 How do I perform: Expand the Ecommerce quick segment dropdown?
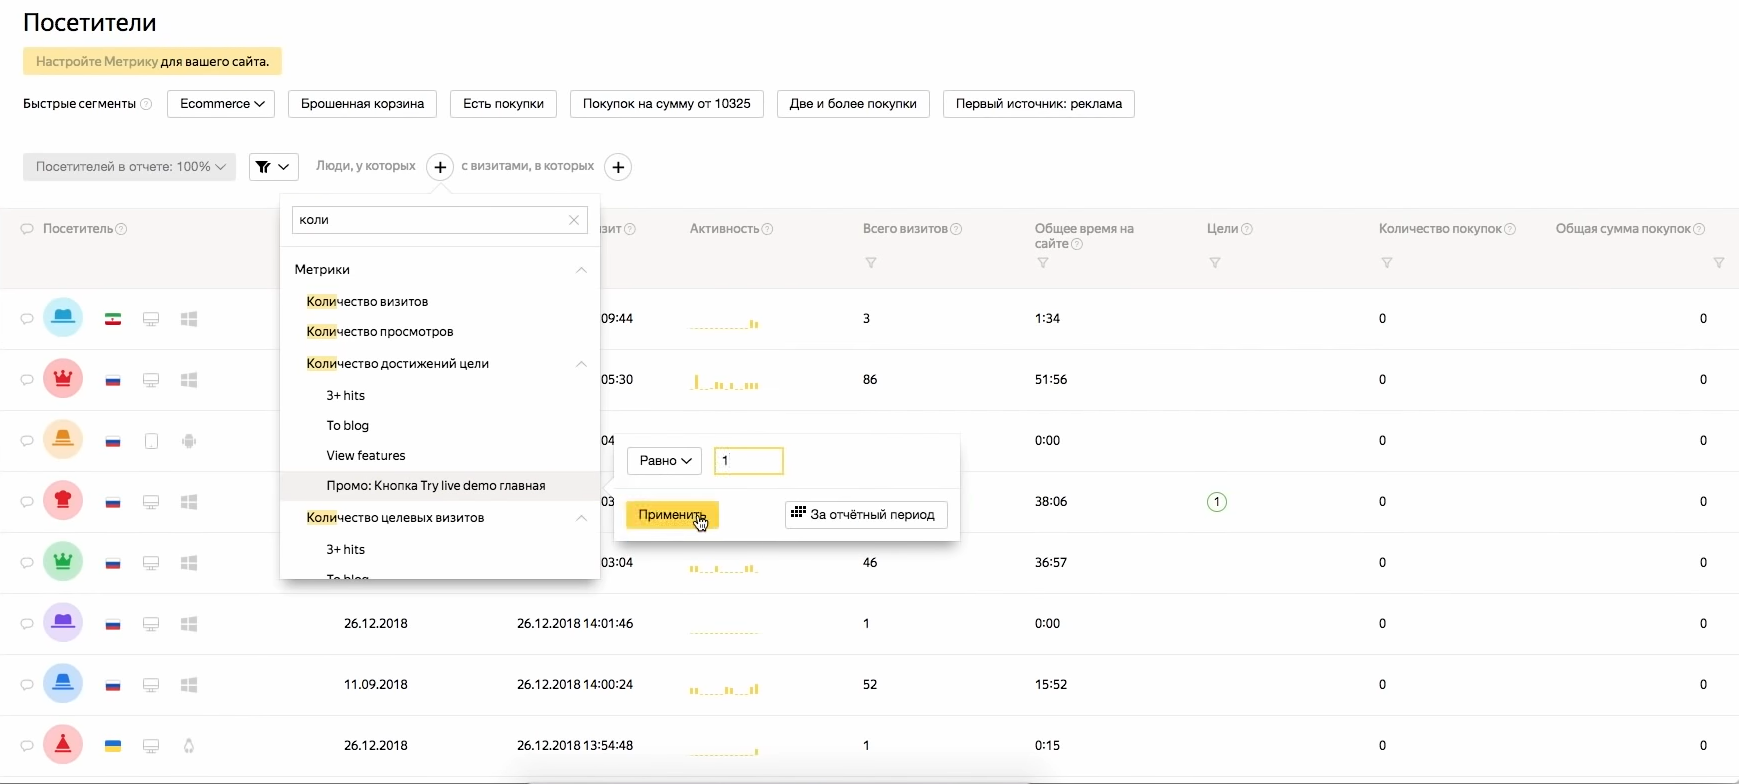pyautogui.click(x=221, y=104)
